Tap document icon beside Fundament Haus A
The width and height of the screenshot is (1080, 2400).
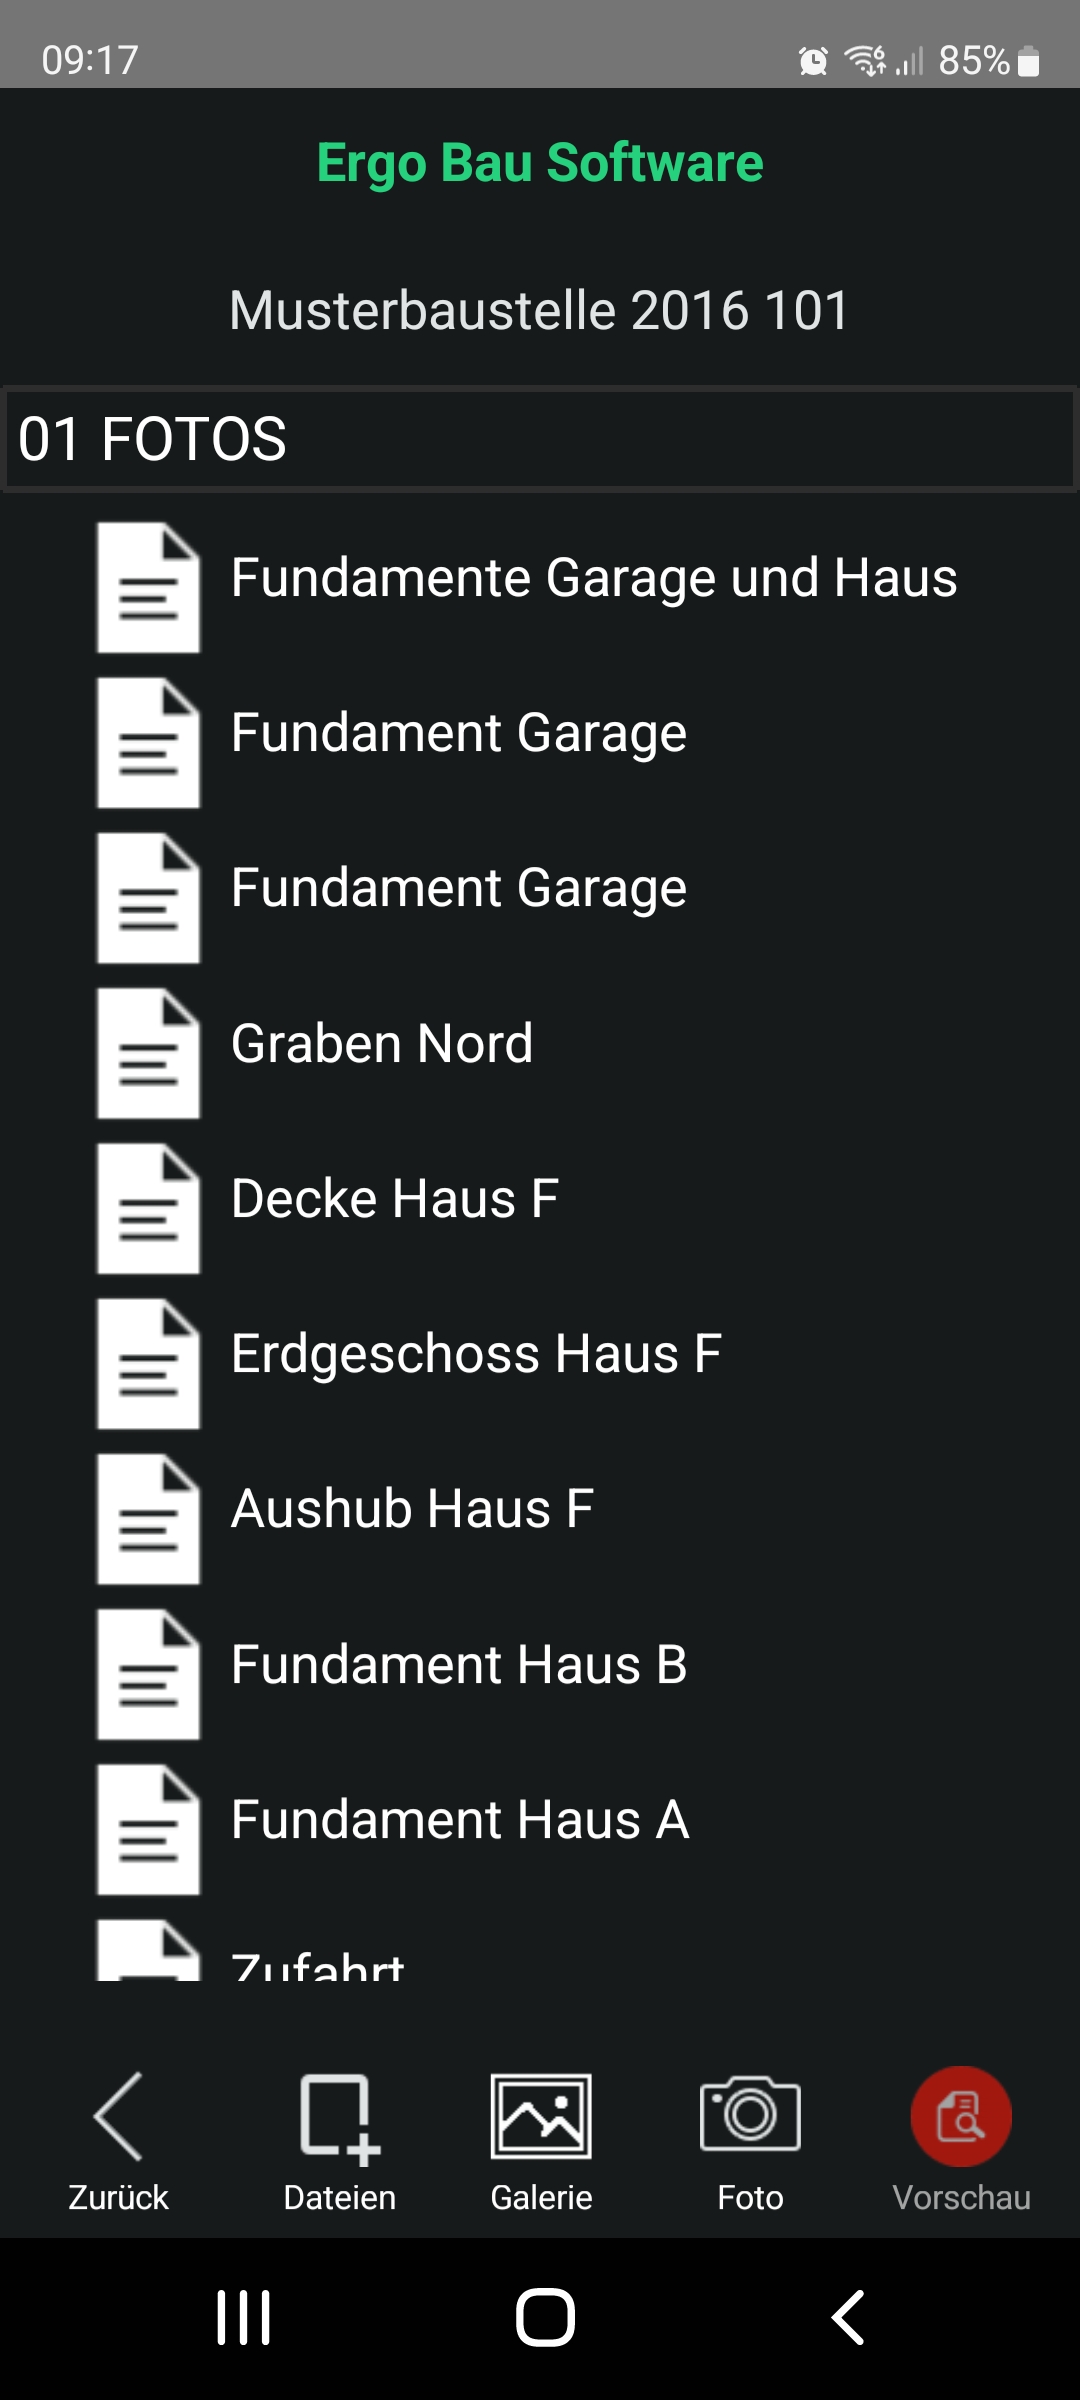click(148, 1829)
